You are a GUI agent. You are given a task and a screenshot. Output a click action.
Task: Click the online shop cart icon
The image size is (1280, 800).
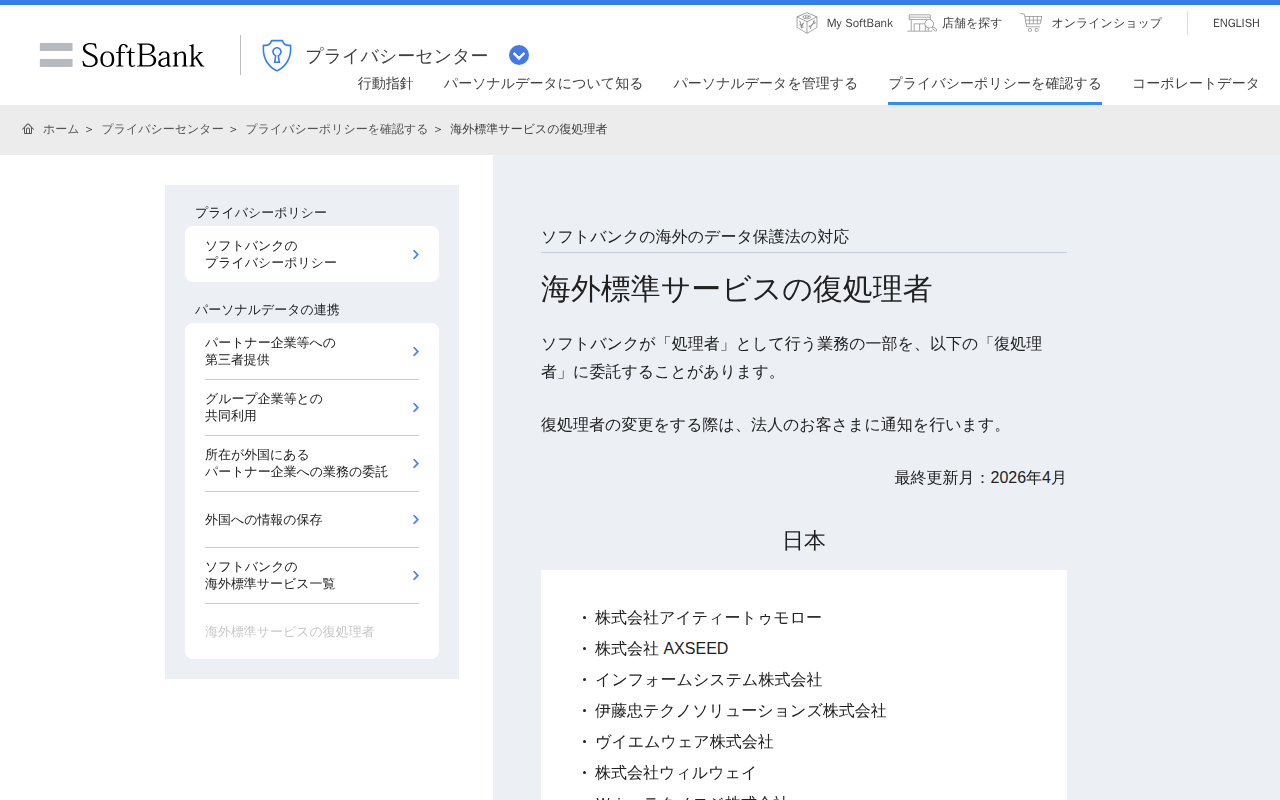(1031, 22)
